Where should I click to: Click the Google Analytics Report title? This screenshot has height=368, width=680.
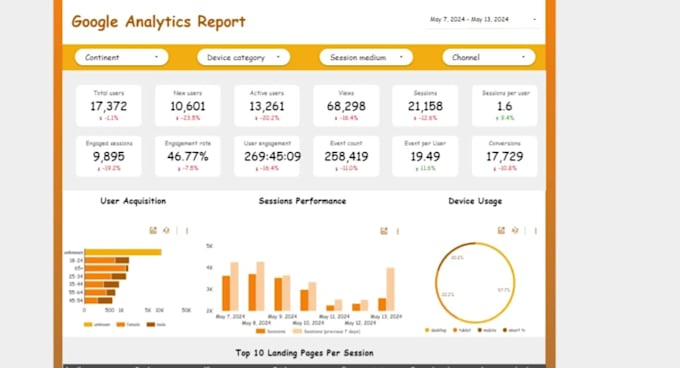[x=158, y=21]
